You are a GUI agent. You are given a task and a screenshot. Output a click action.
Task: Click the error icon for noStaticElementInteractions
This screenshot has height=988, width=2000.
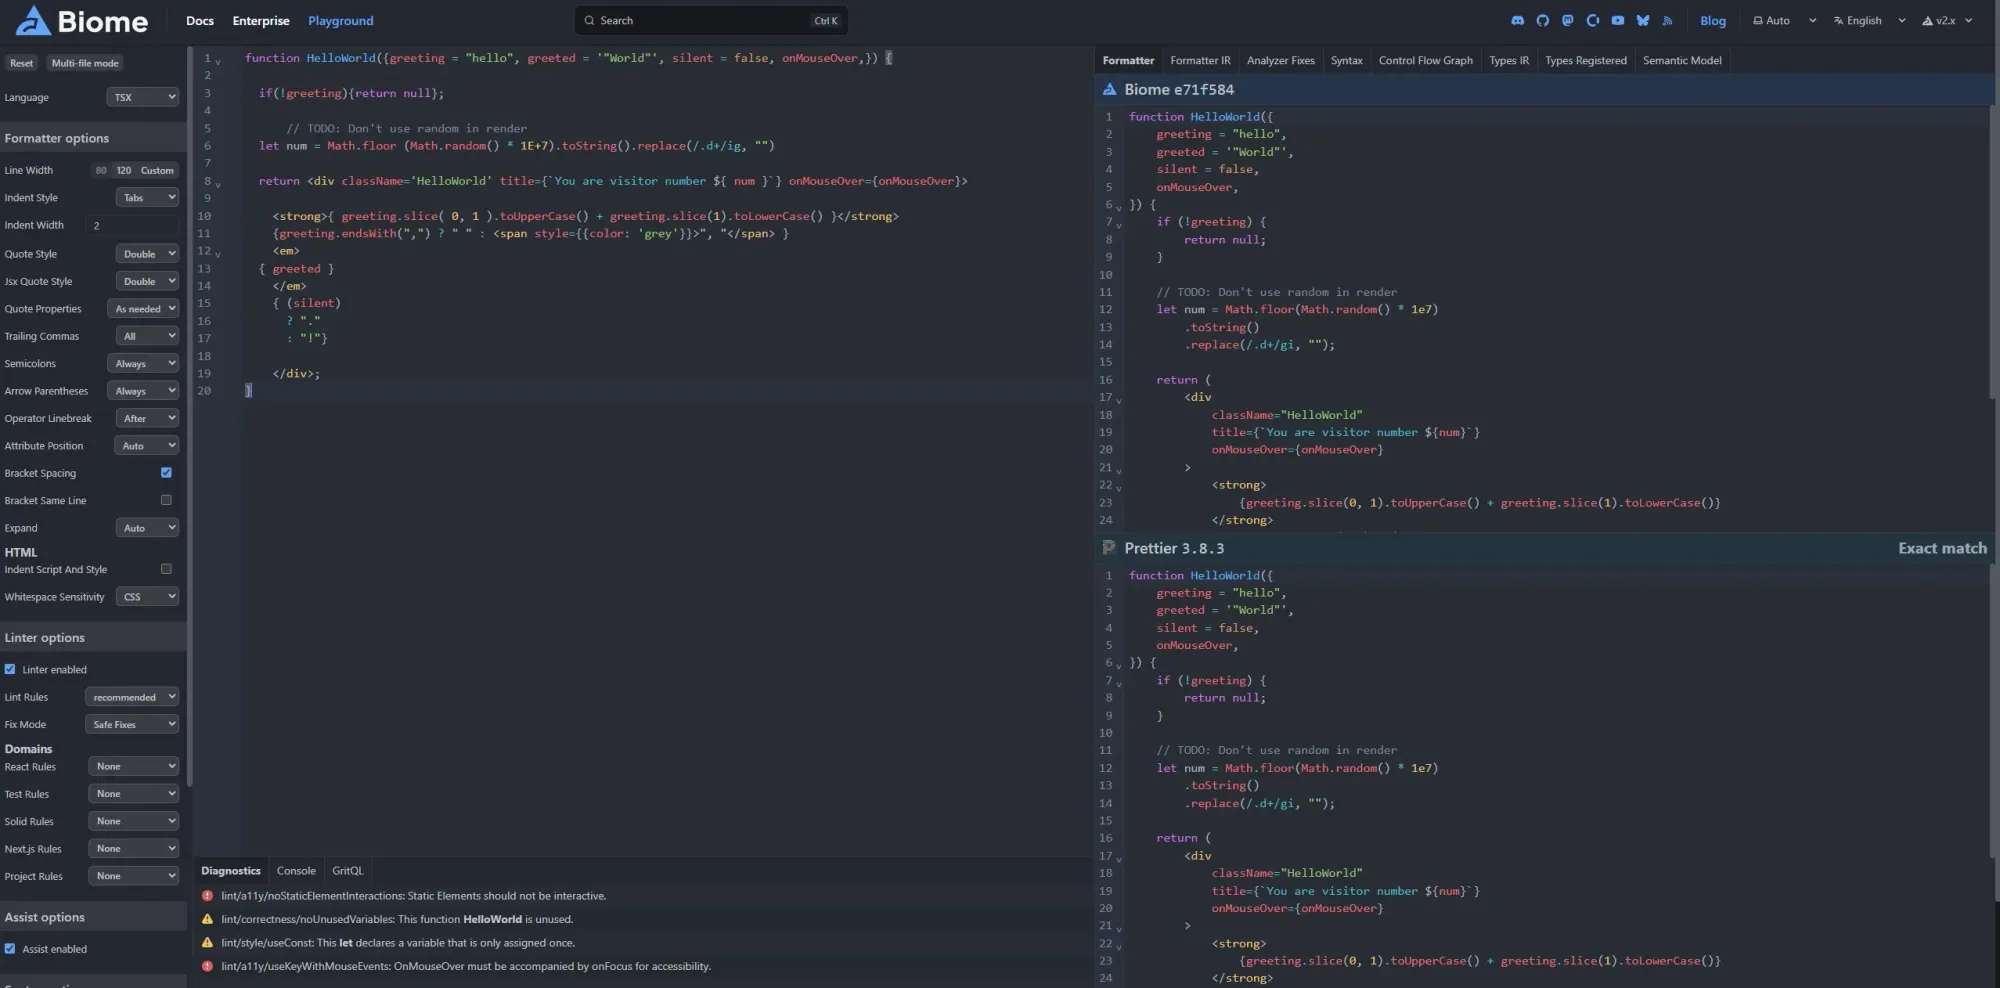207,896
